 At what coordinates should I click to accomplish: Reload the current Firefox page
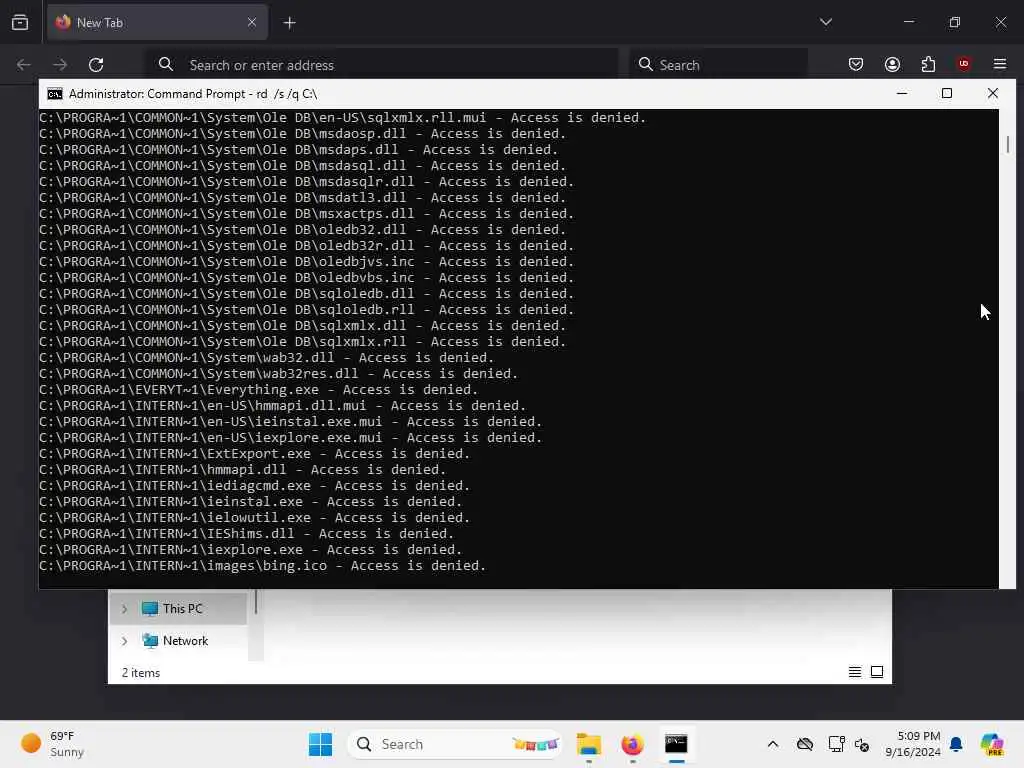point(96,65)
